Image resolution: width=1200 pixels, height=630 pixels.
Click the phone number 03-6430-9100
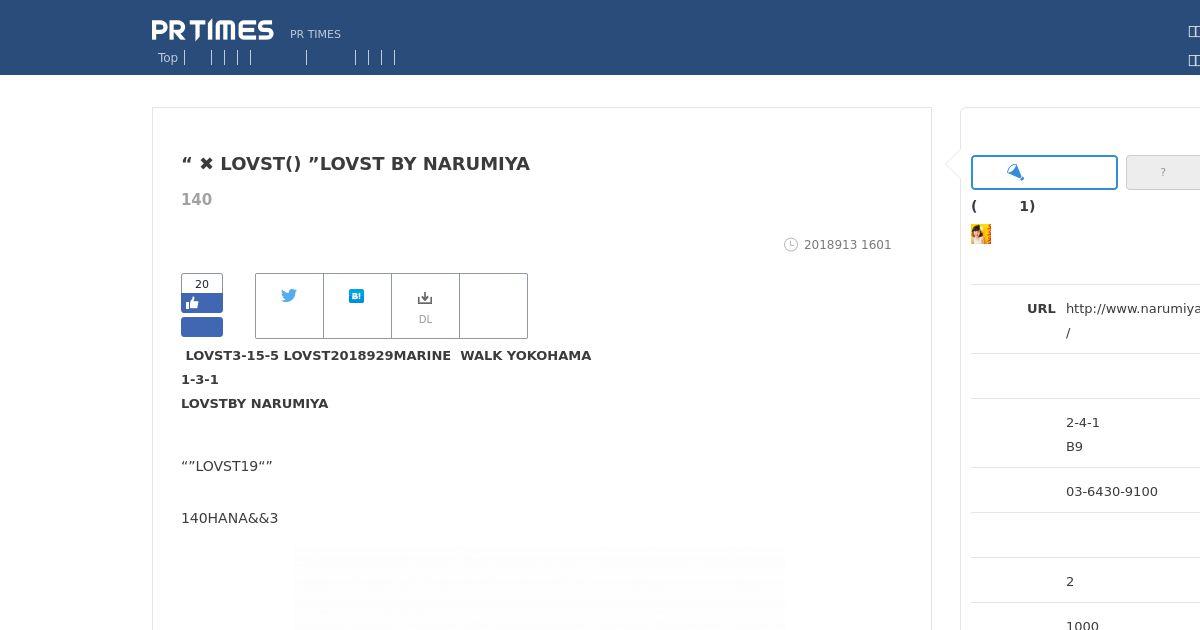(1112, 491)
